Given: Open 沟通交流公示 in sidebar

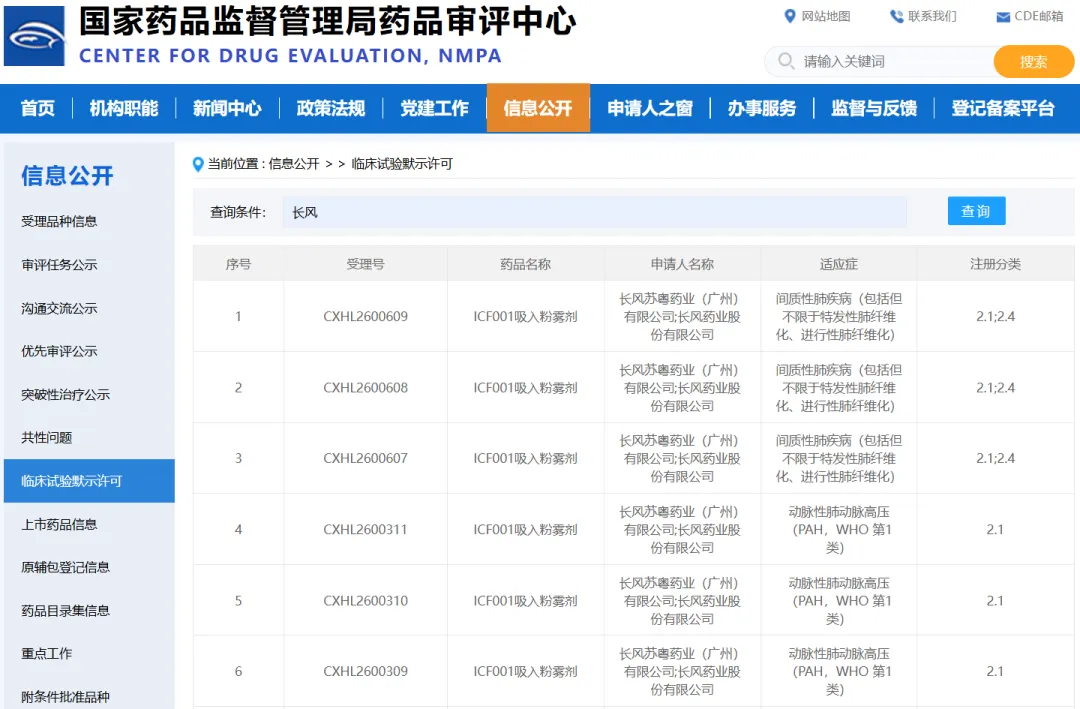Looking at the screenshot, I should (x=59, y=308).
